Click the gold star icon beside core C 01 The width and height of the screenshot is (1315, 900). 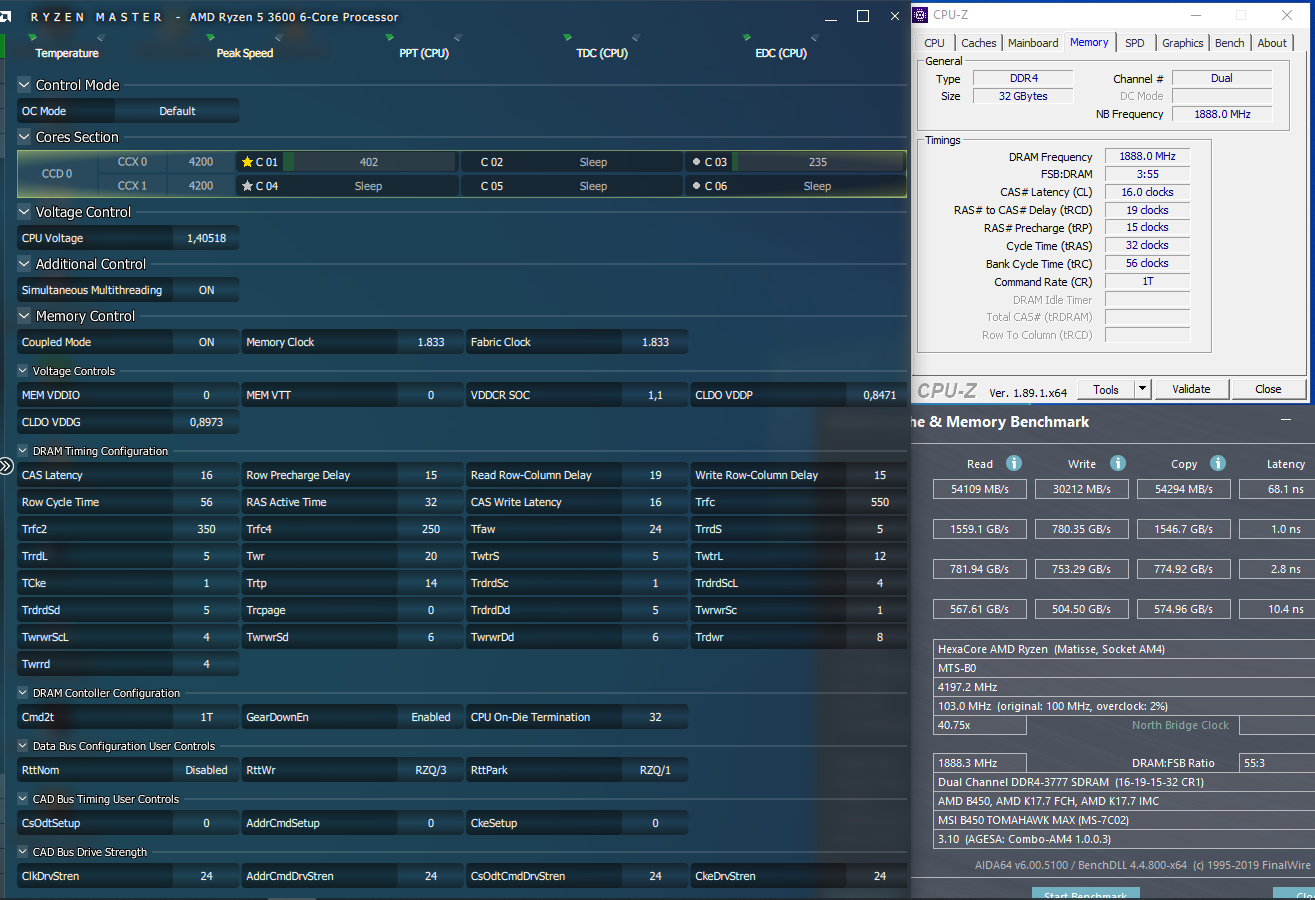click(247, 162)
